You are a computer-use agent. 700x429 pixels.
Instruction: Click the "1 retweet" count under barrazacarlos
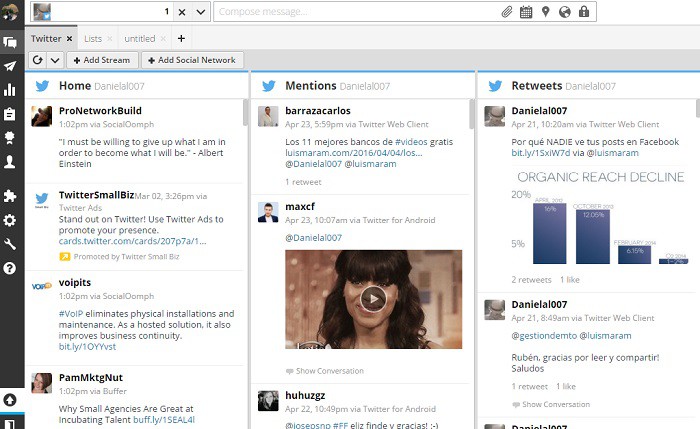pos(303,182)
